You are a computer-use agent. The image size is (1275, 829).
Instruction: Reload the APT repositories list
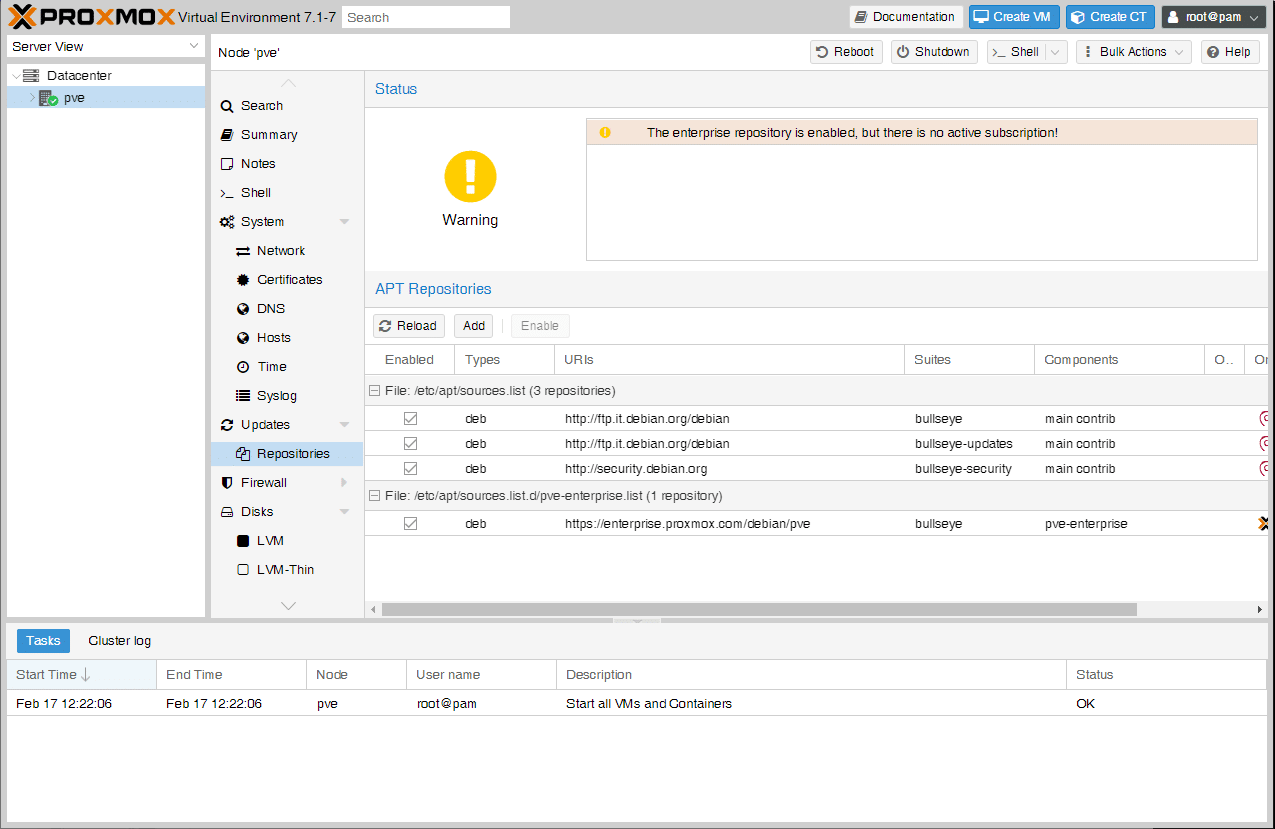click(x=409, y=326)
